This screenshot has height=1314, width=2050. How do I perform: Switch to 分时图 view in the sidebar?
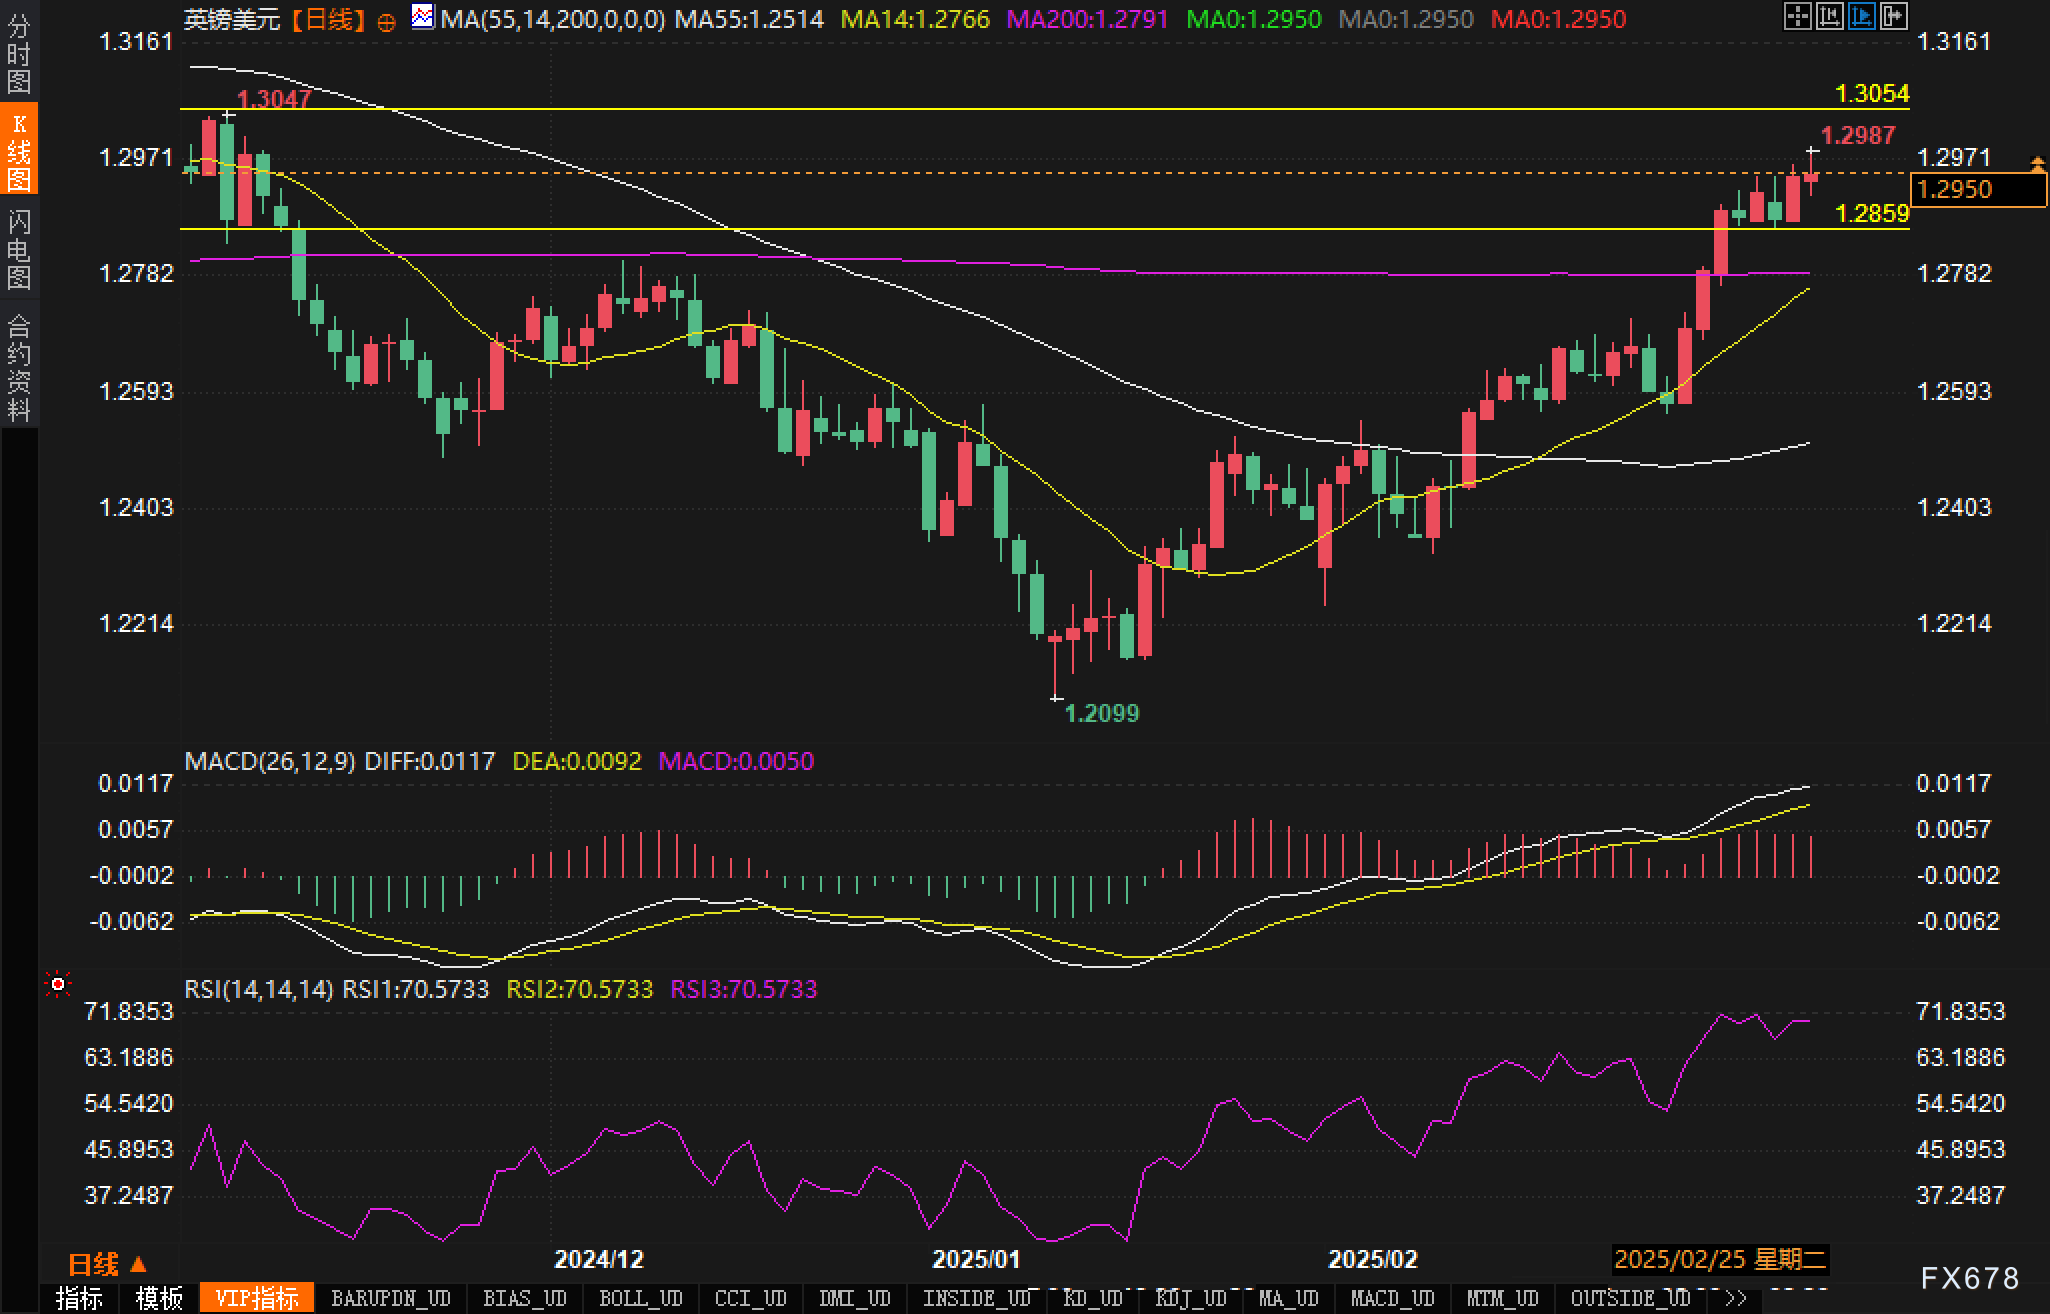(x=19, y=52)
